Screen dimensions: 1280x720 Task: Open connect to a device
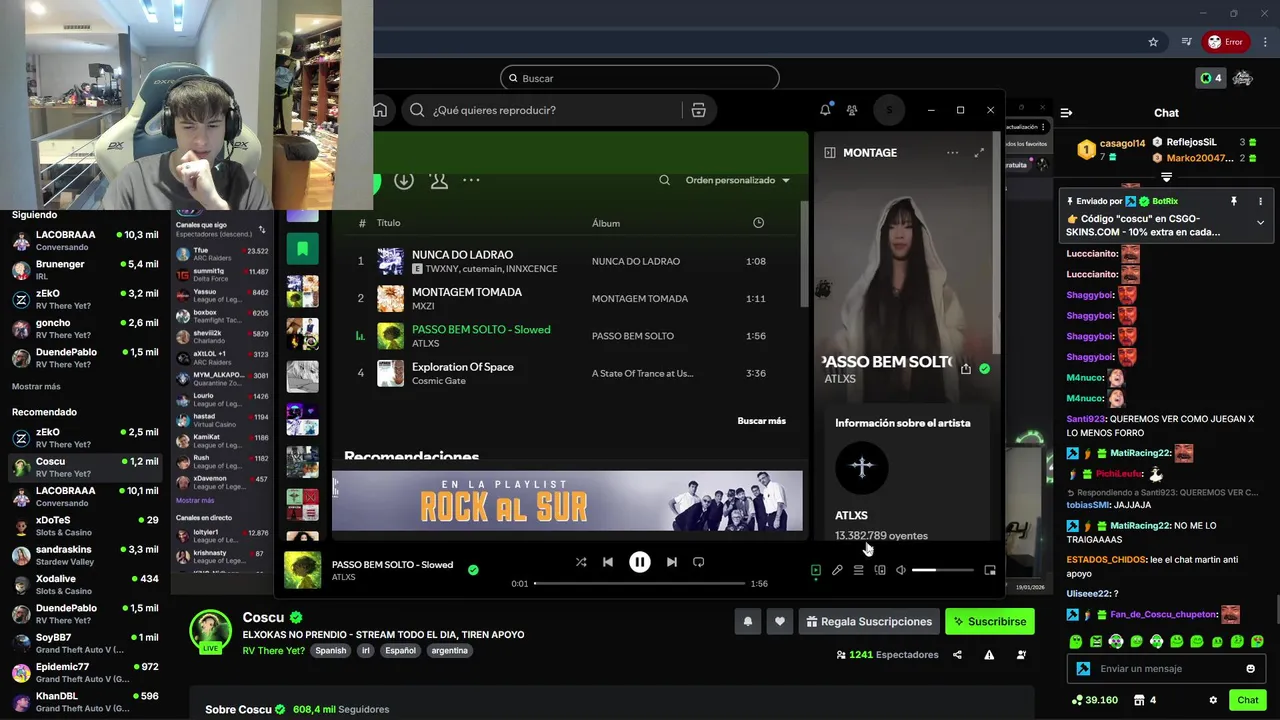tap(880, 570)
